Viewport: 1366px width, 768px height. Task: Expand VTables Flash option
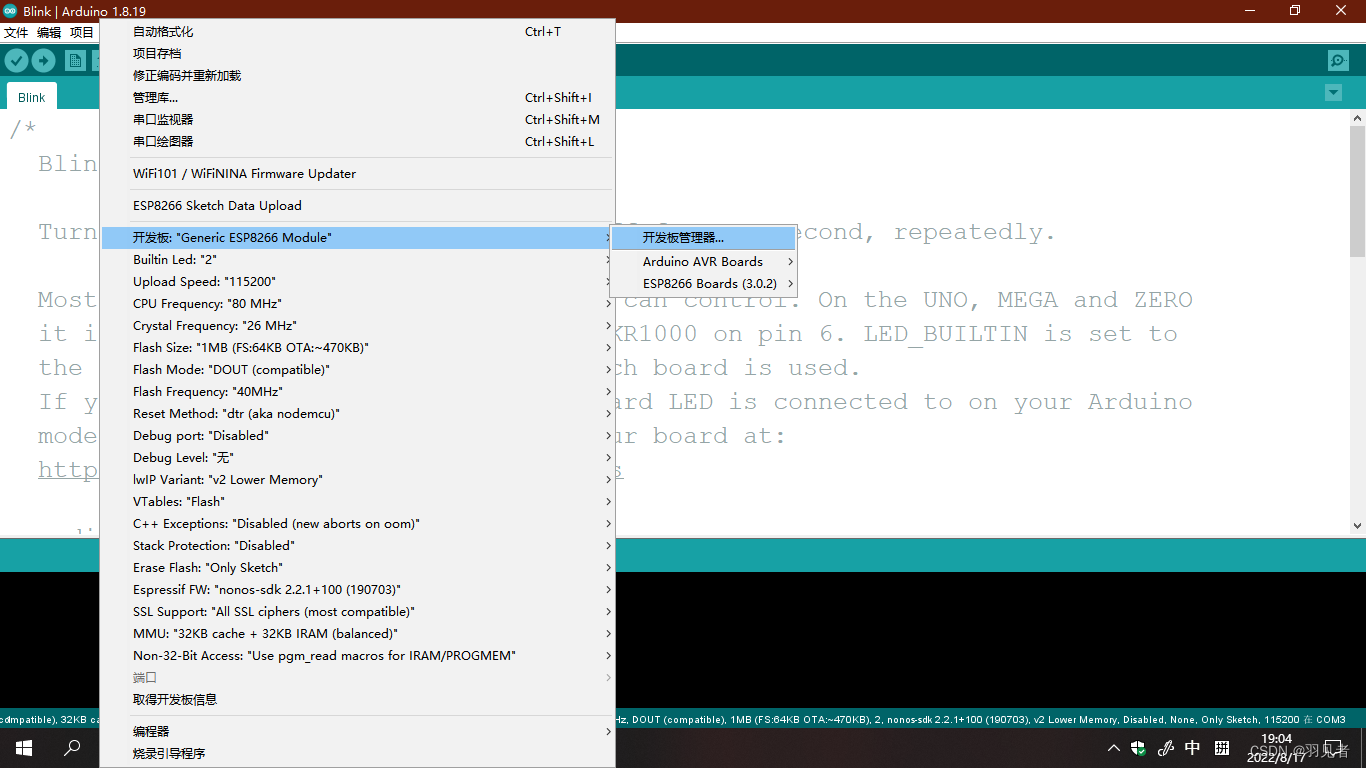[357, 502]
